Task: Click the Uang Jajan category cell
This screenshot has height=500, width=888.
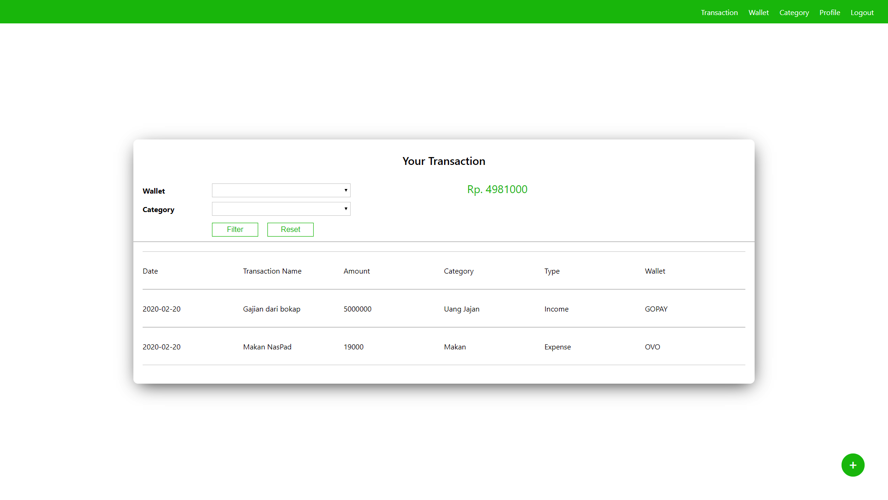Action: [461, 309]
